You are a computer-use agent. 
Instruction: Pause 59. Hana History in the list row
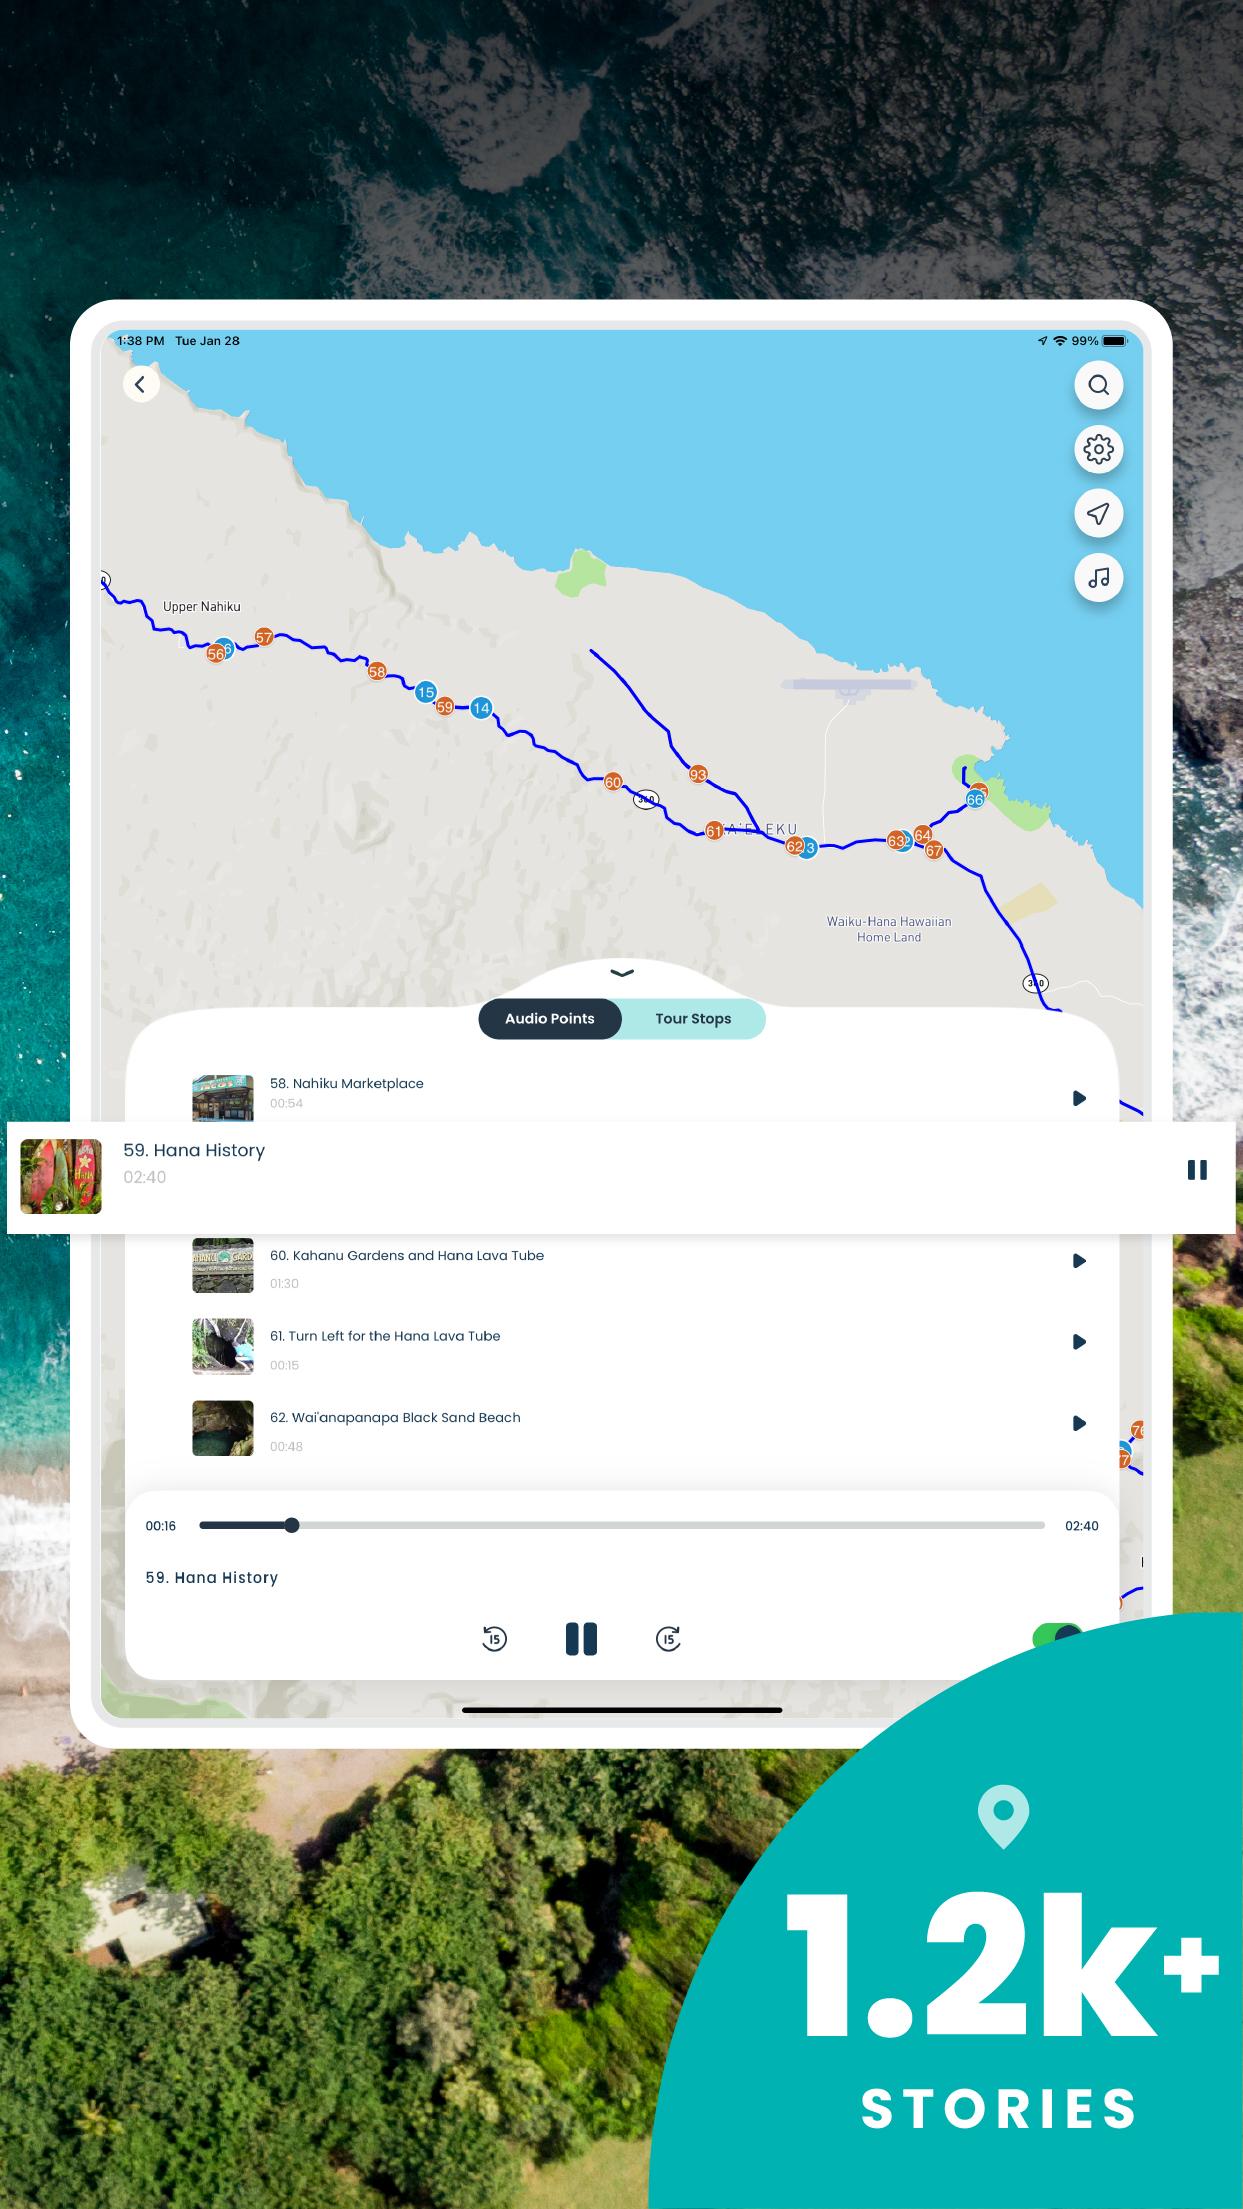click(1197, 1170)
